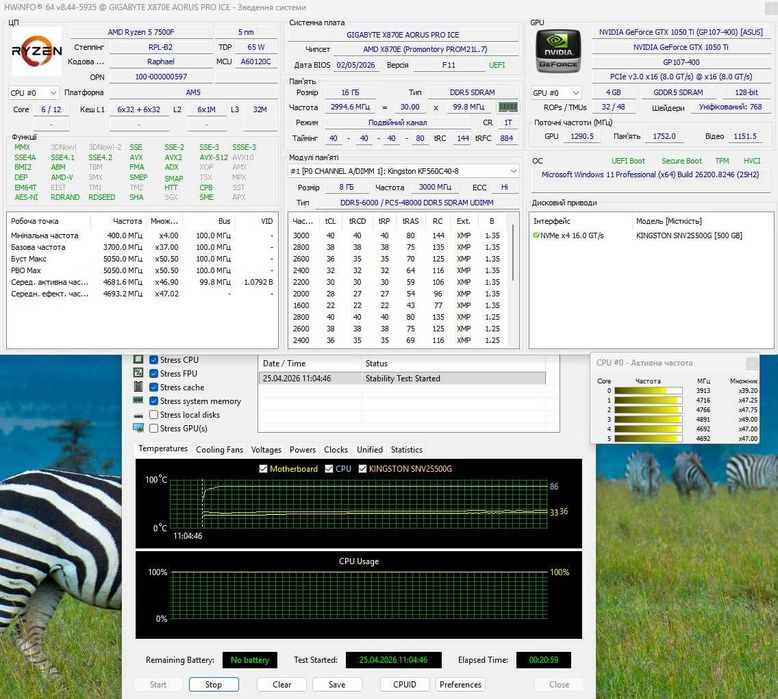The image size is (778, 699).
Task: Click the NVIDIA GeForce GTX 1050 Ti (GP107-400) [ASUS] field
Action: [681, 32]
